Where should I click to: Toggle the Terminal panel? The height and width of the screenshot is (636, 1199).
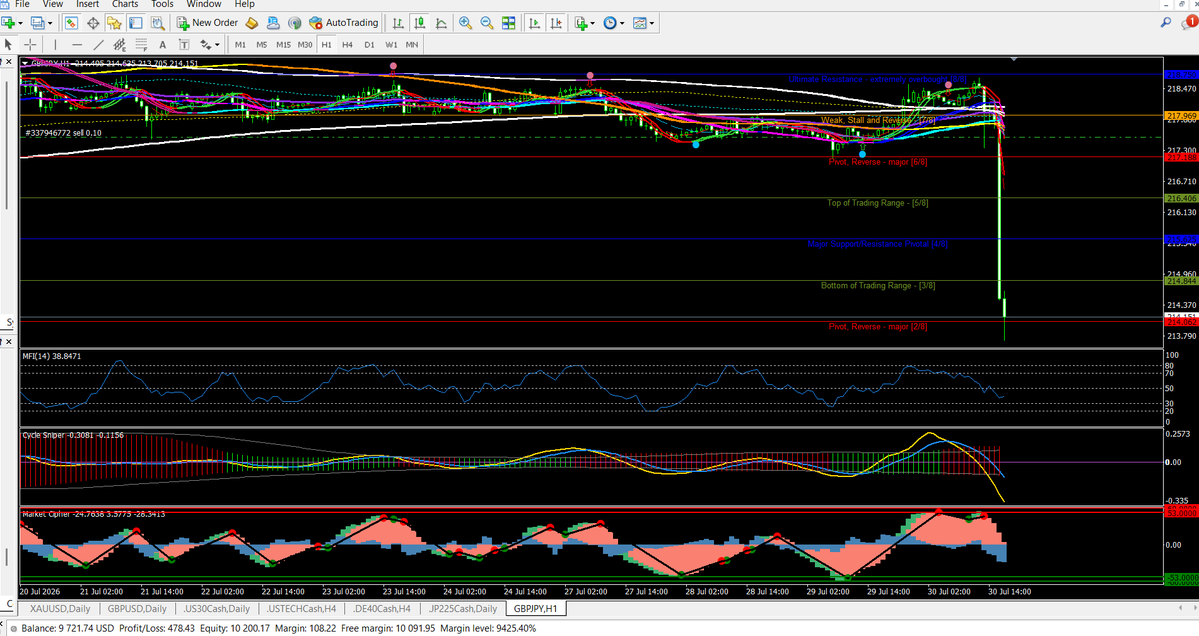coord(135,23)
